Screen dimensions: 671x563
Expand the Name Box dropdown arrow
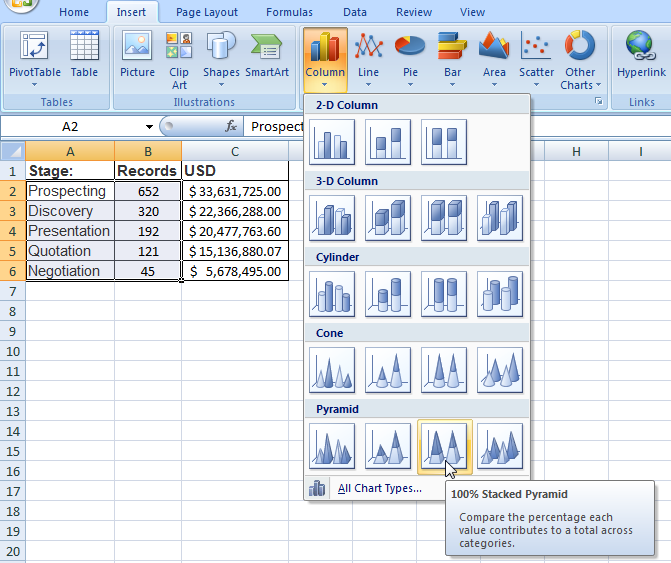pos(149,127)
